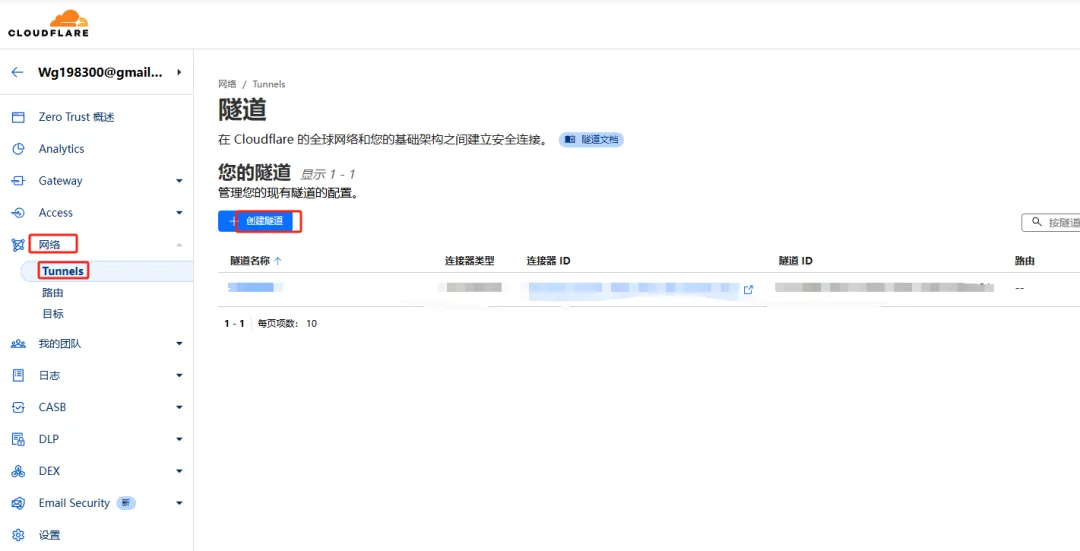Open the Email Security menu item
The image size is (1080, 551).
[x=74, y=503]
